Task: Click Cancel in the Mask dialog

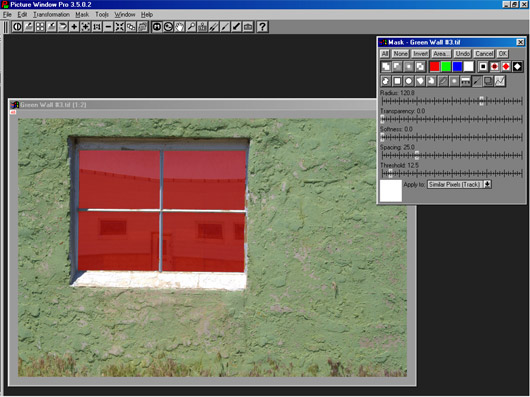Action: coord(484,54)
